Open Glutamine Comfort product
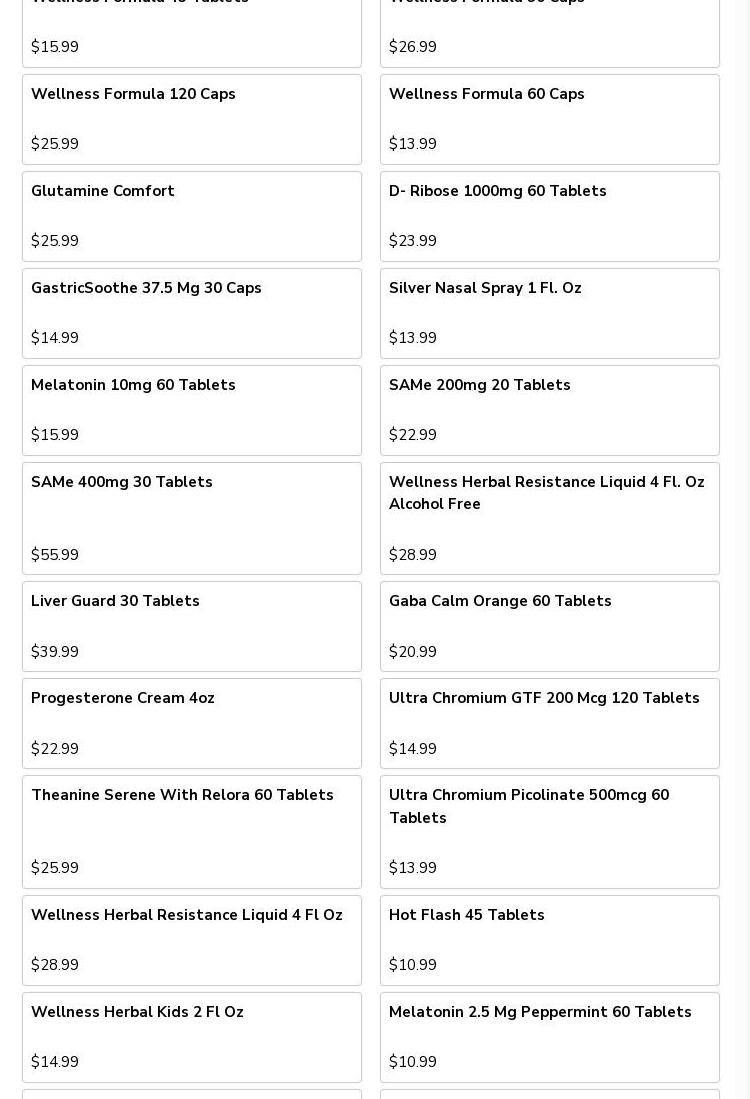The image size is (750, 1099). 192,217
